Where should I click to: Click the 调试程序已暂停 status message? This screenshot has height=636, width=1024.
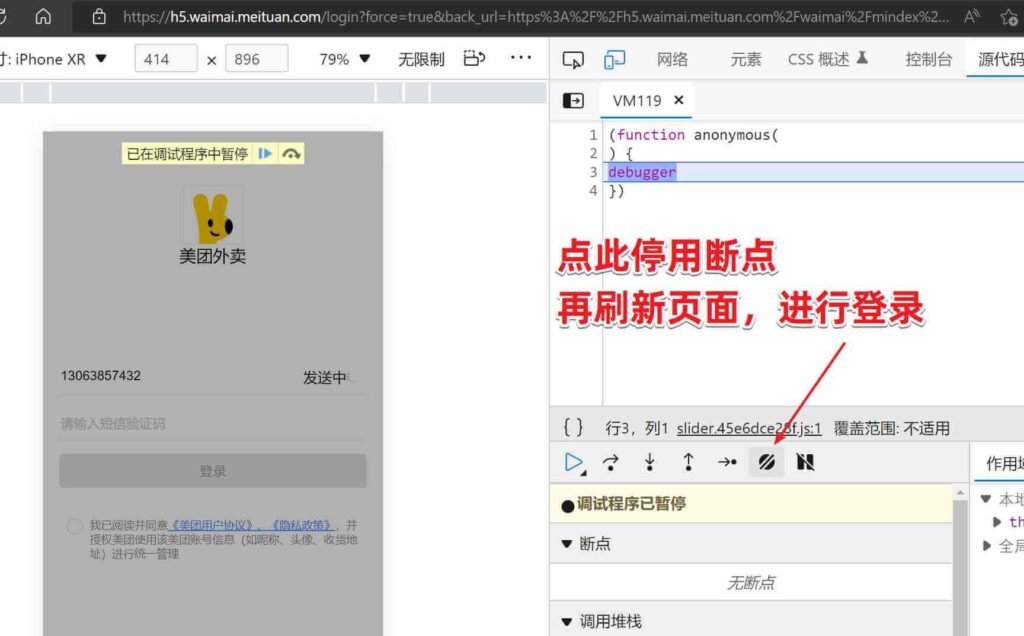[631, 503]
